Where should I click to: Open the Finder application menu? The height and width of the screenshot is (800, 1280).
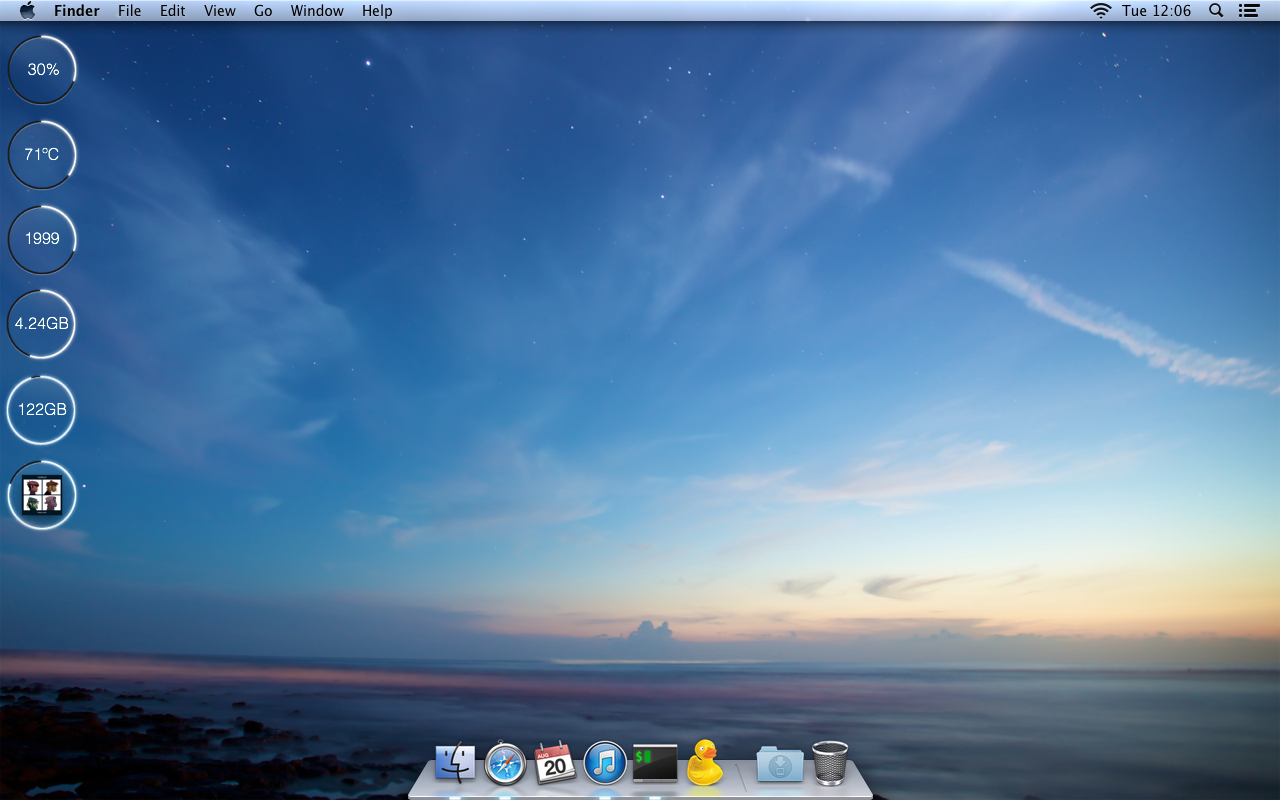(x=77, y=11)
